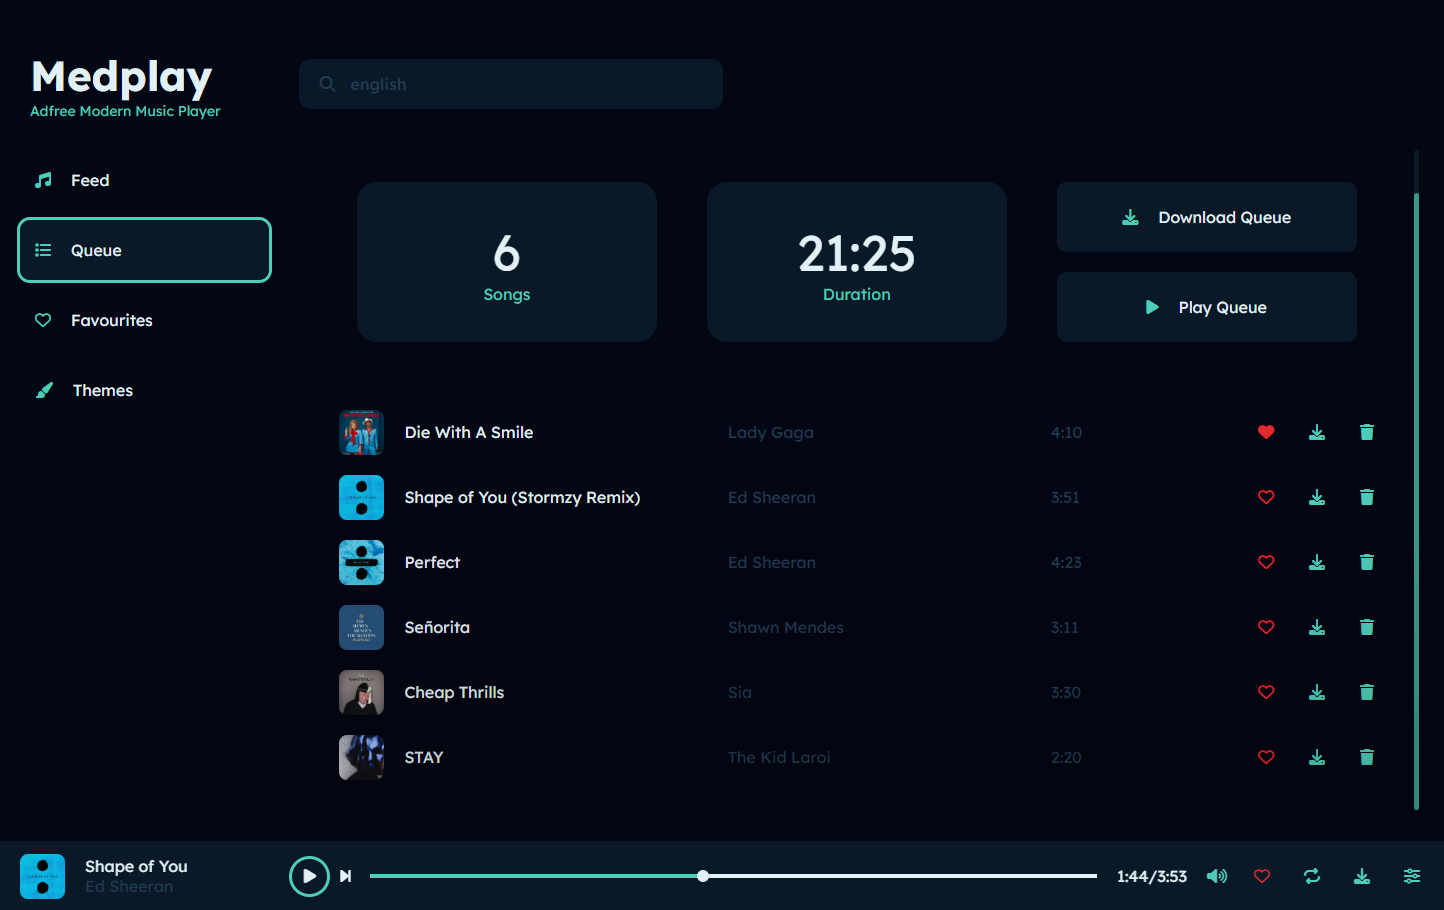Remove Cheap Thrills using trash icon

(x=1366, y=692)
